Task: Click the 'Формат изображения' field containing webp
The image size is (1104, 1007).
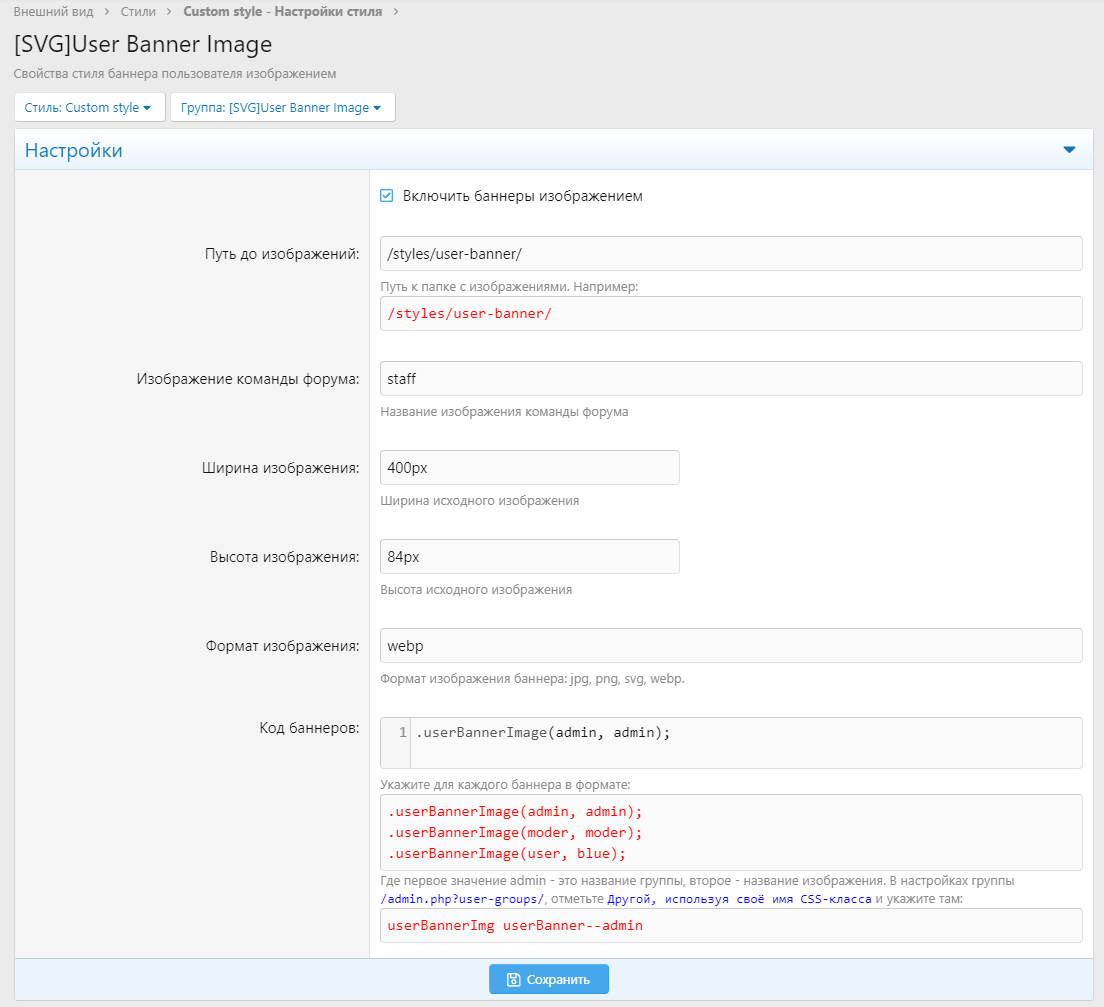Action: click(731, 646)
